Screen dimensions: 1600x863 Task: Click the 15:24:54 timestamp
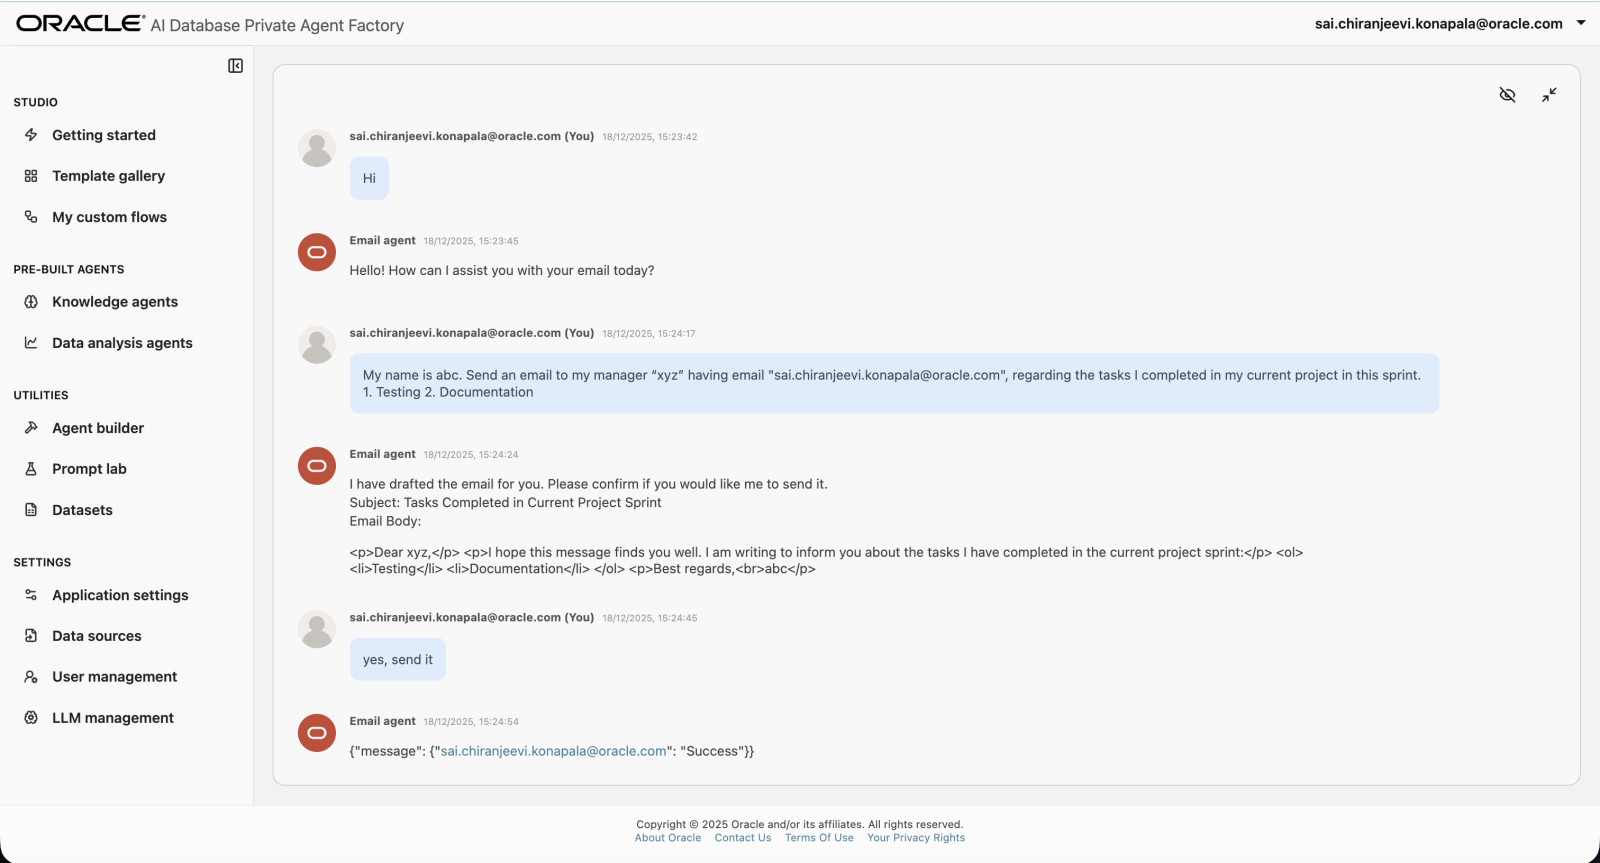[x=471, y=722]
